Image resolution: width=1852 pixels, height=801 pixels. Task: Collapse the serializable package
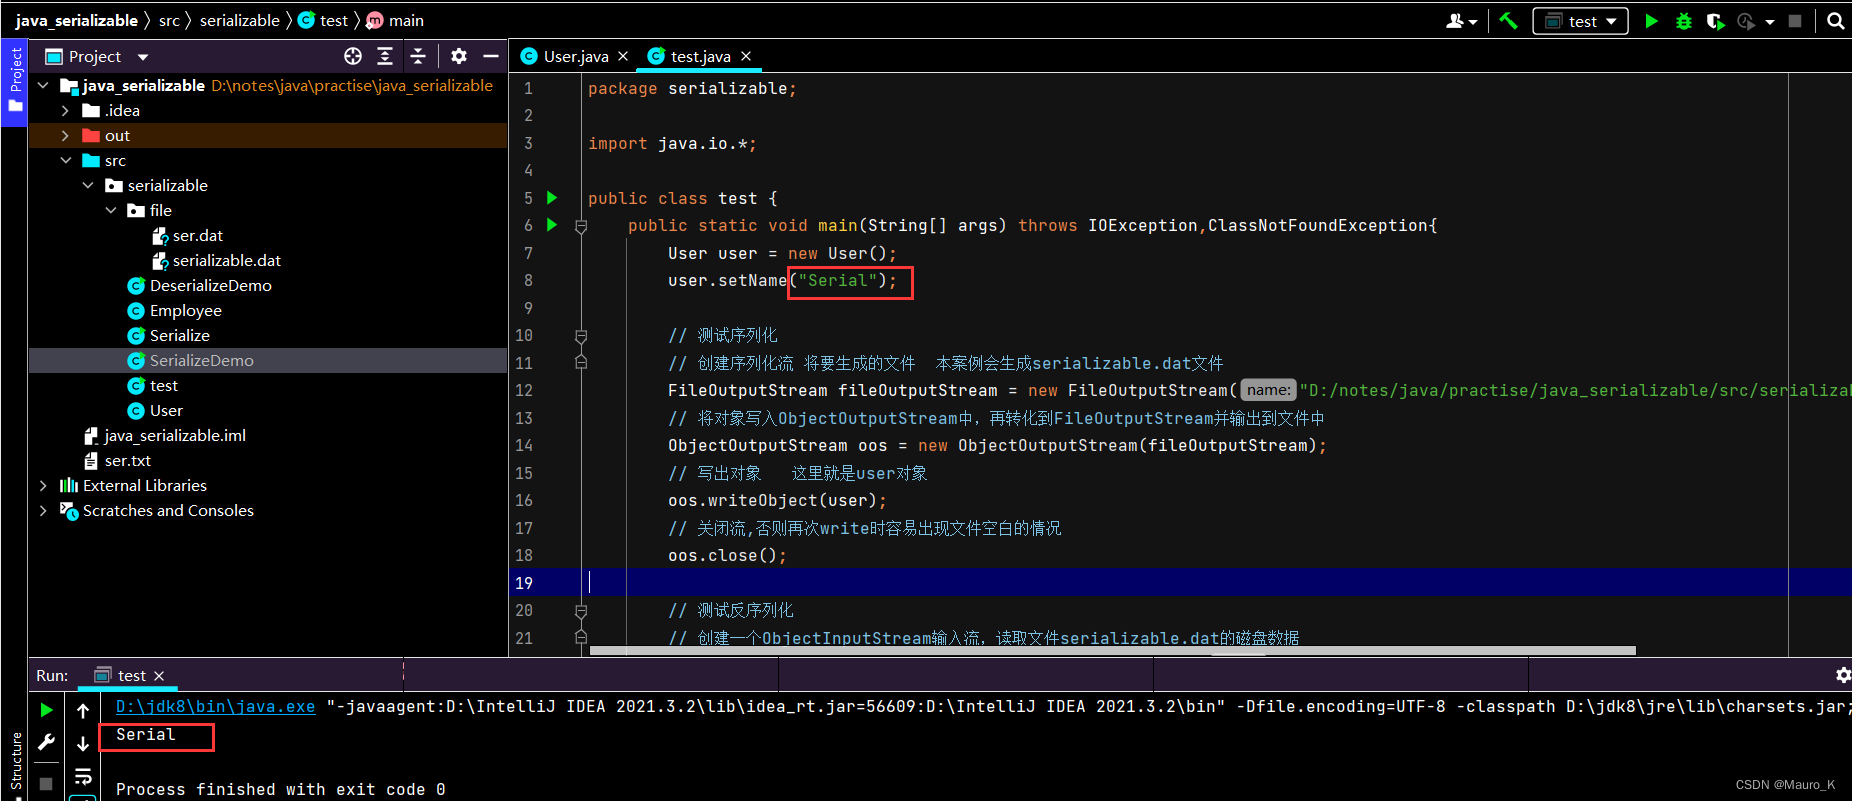point(89,186)
